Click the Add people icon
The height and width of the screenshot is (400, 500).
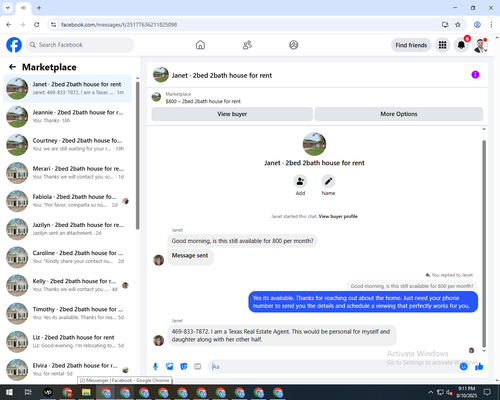[x=300, y=181]
